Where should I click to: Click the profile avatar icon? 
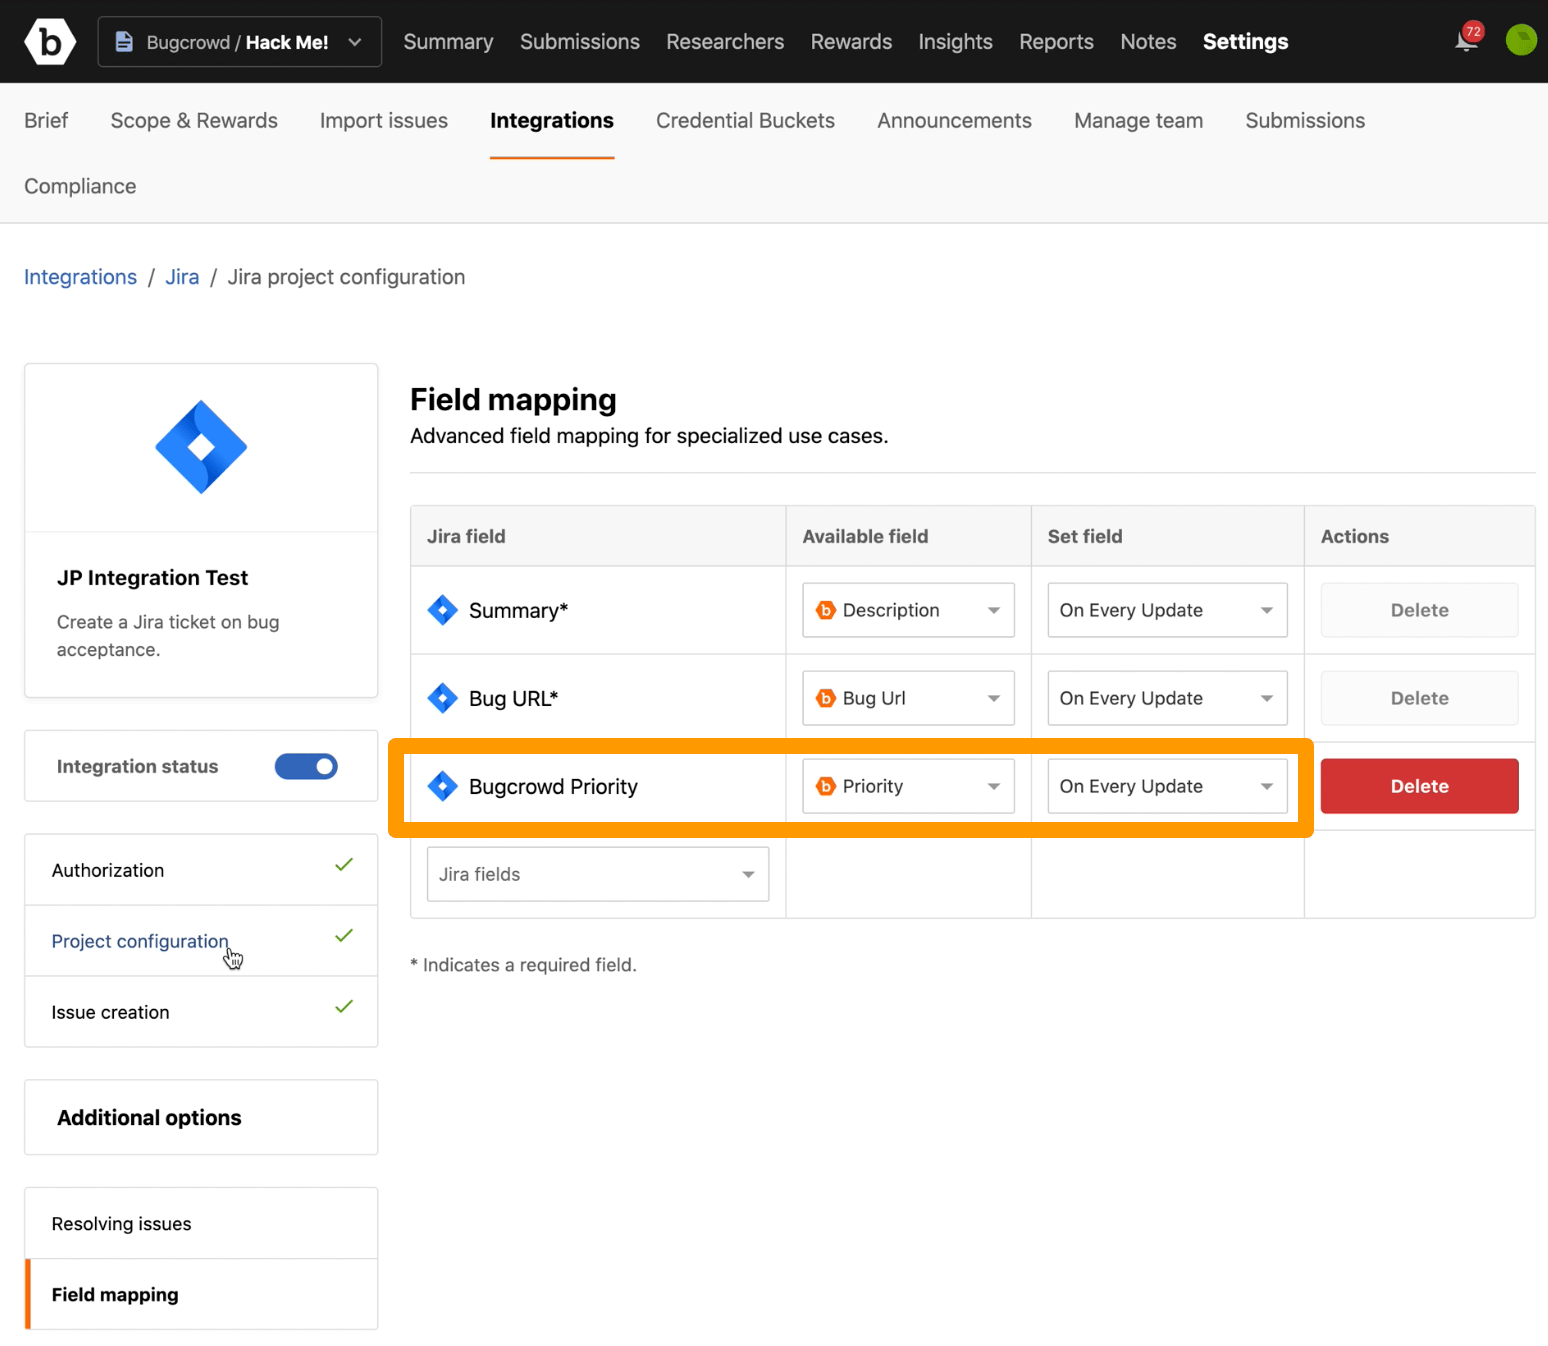[x=1520, y=41]
